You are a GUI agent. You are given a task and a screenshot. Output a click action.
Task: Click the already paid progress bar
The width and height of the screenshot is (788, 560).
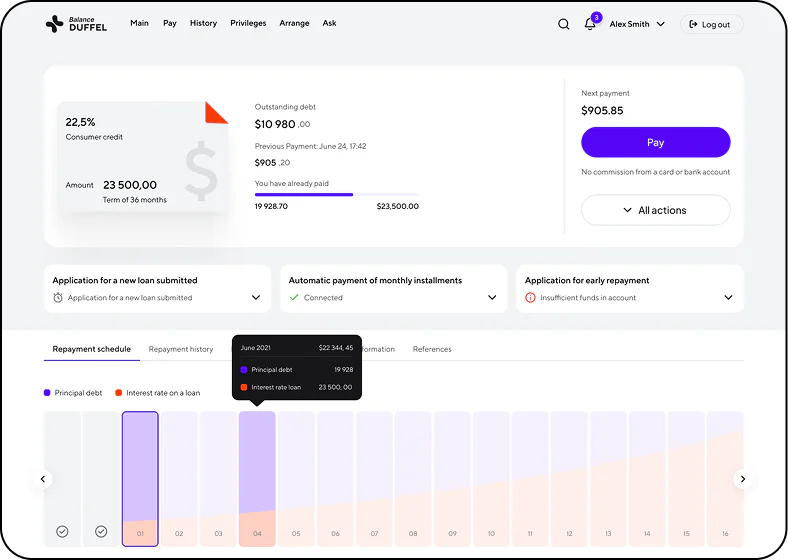pos(337,195)
